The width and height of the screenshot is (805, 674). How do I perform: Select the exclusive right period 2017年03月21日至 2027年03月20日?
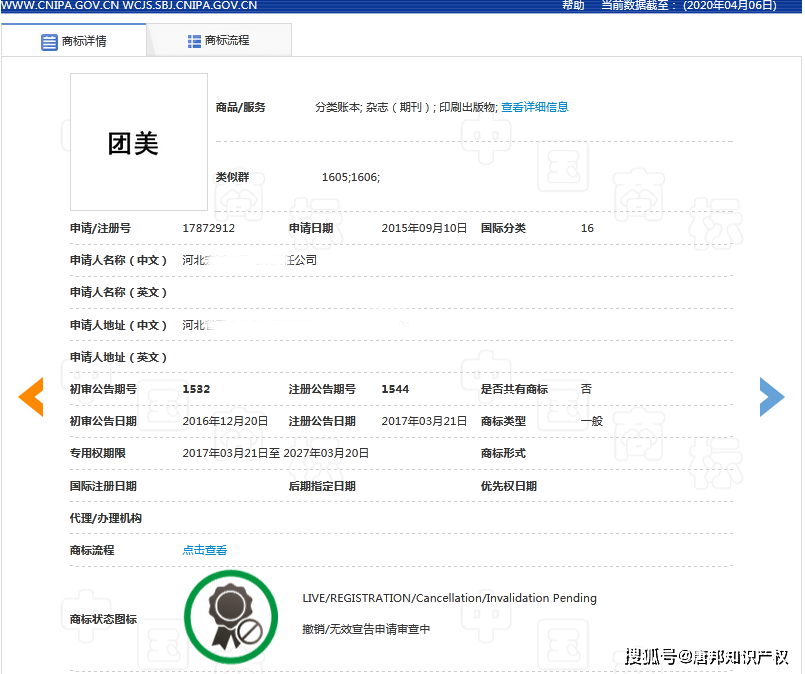point(276,453)
